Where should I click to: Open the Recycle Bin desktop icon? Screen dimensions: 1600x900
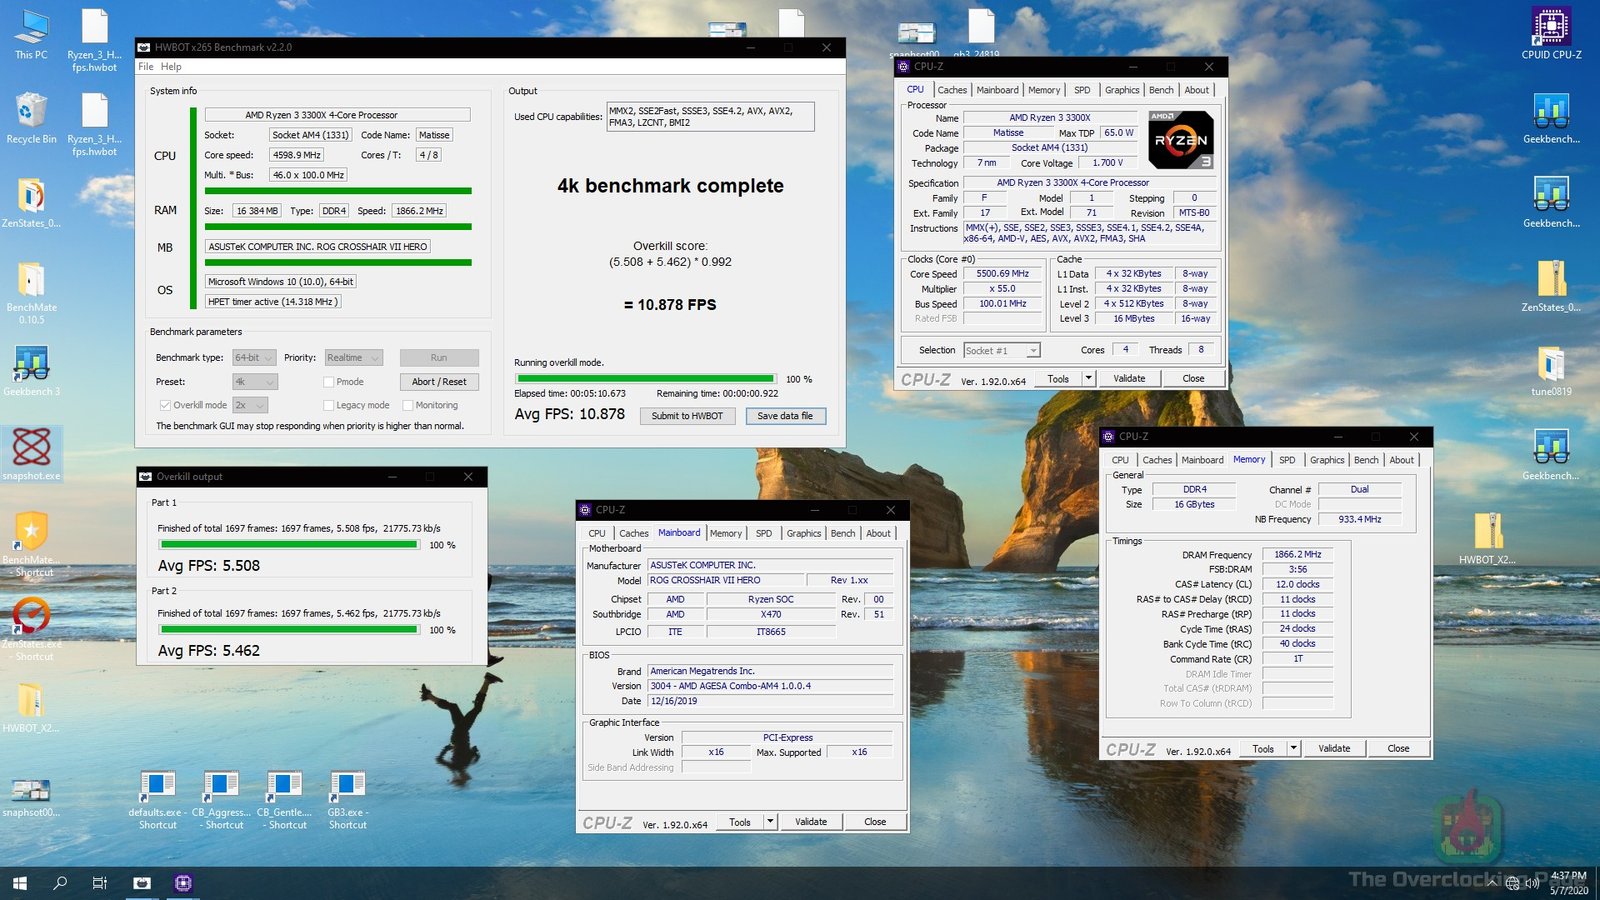pos(31,113)
